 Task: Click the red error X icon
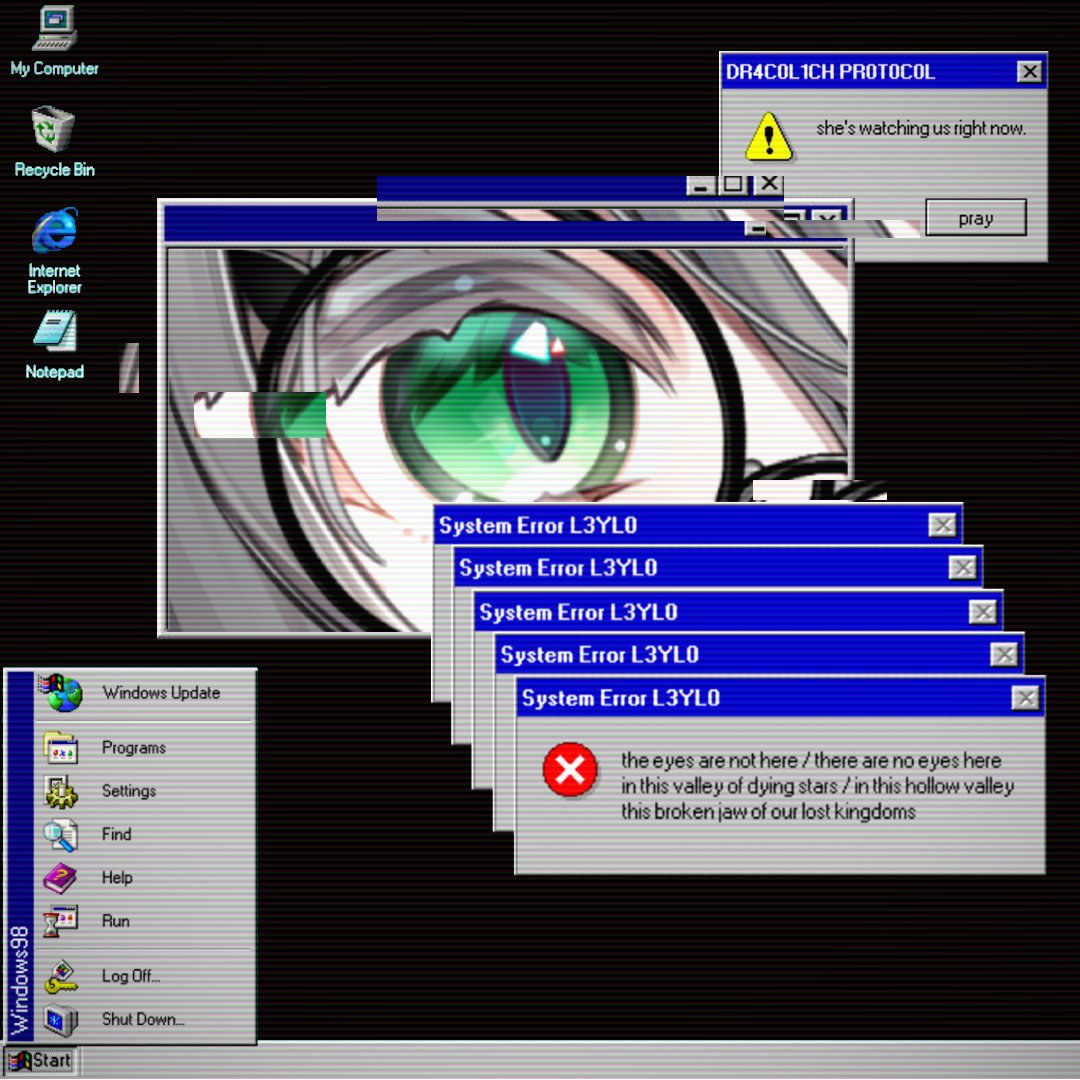(x=570, y=769)
